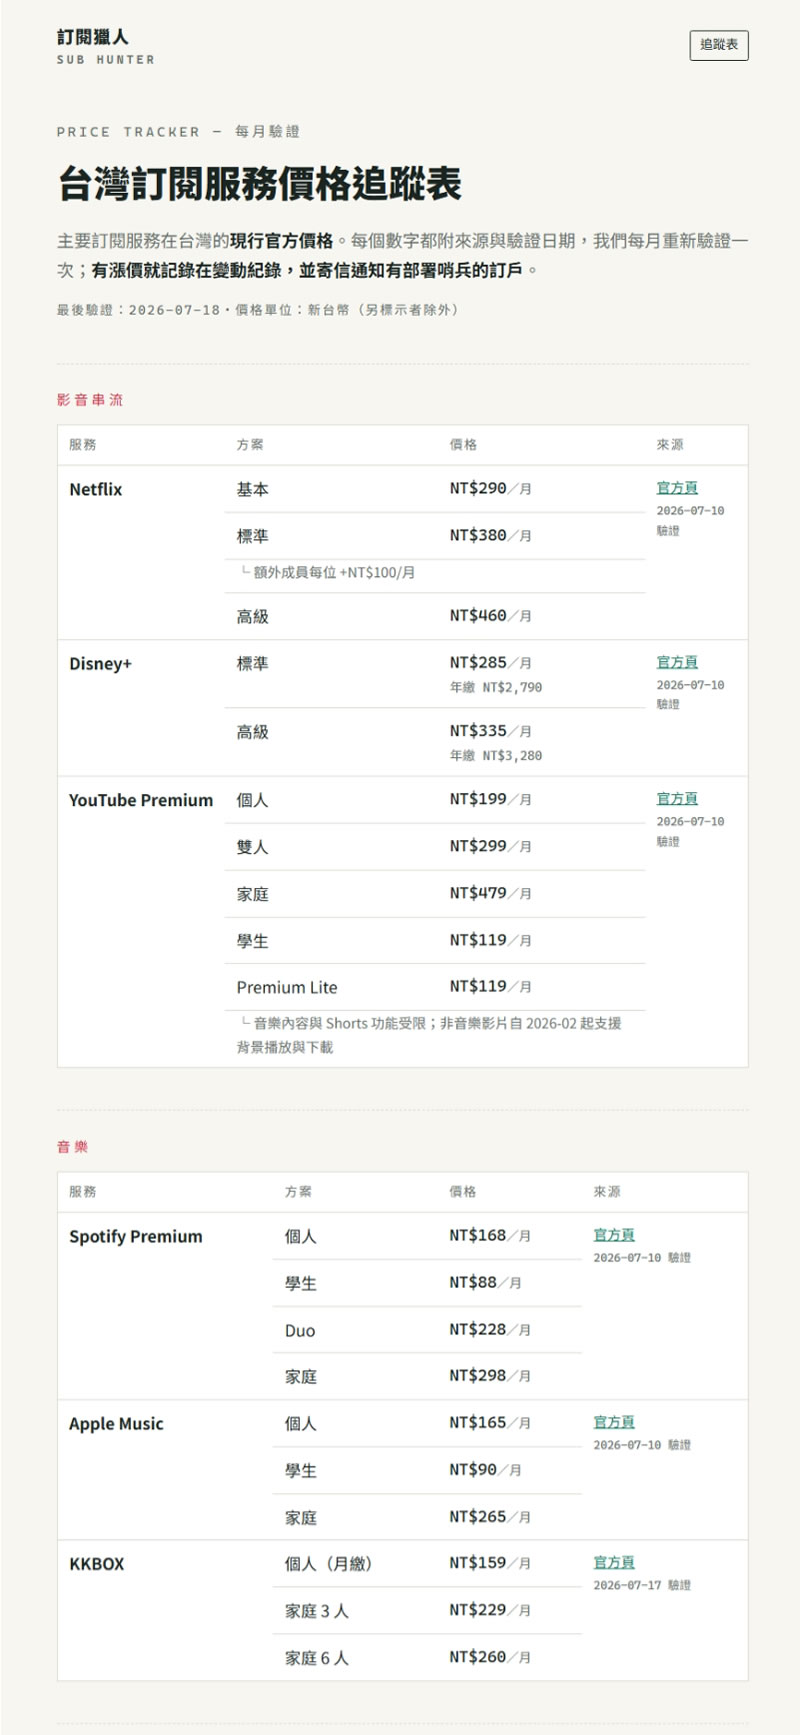Select Spotify 個人 price NT$168/月
Screen dimensions: 800x1735
[x=491, y=1235]
